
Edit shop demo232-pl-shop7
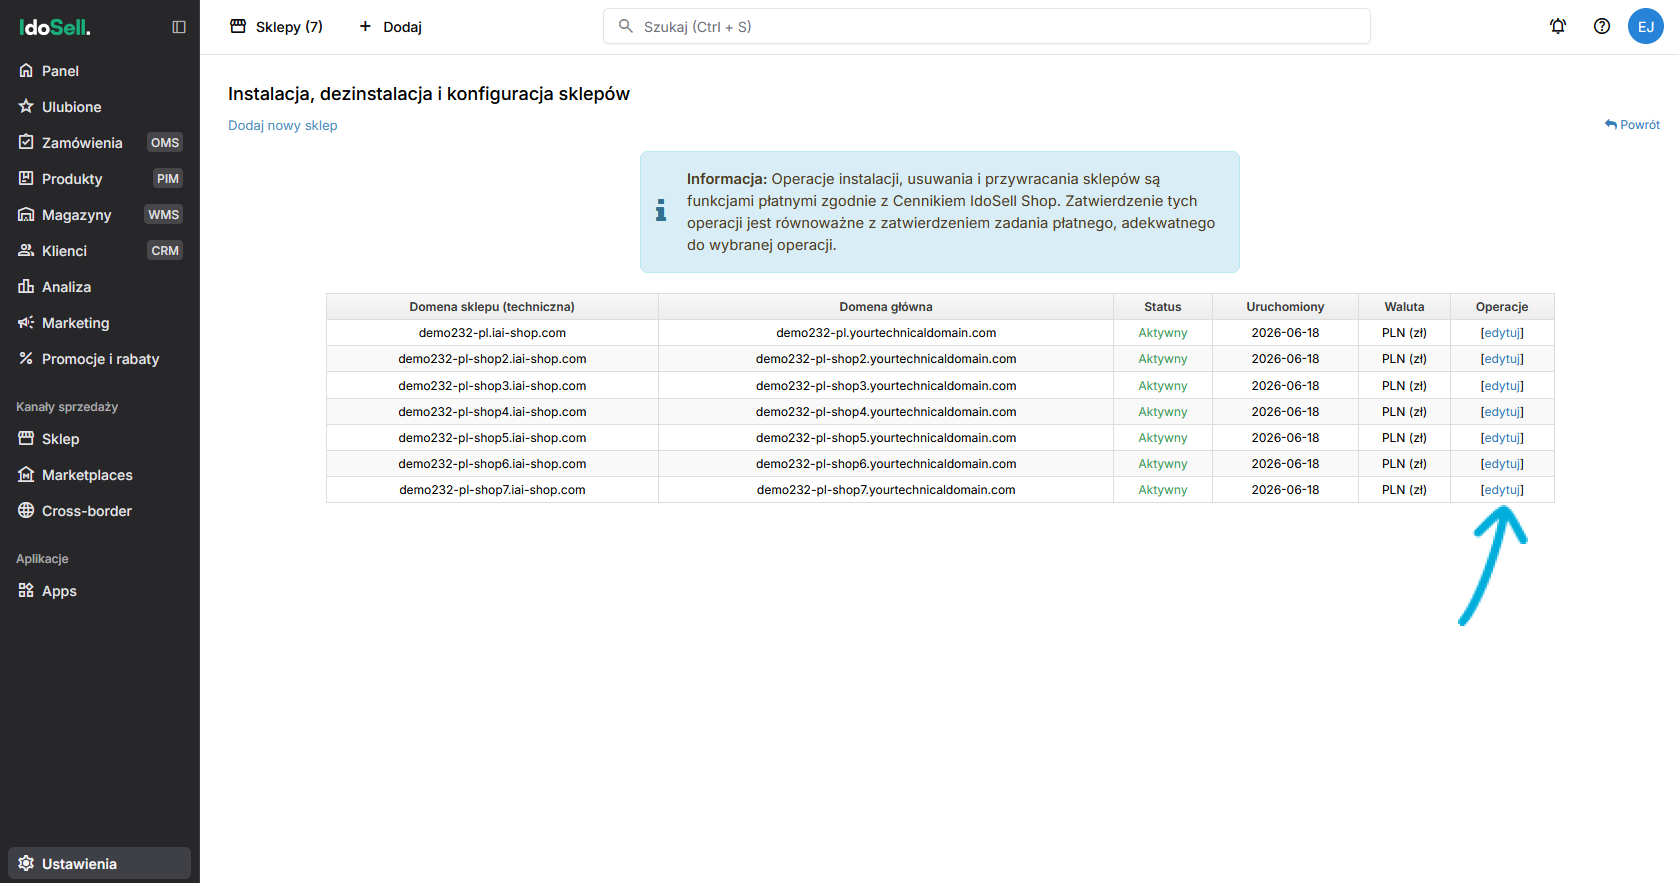(1502, 490)
